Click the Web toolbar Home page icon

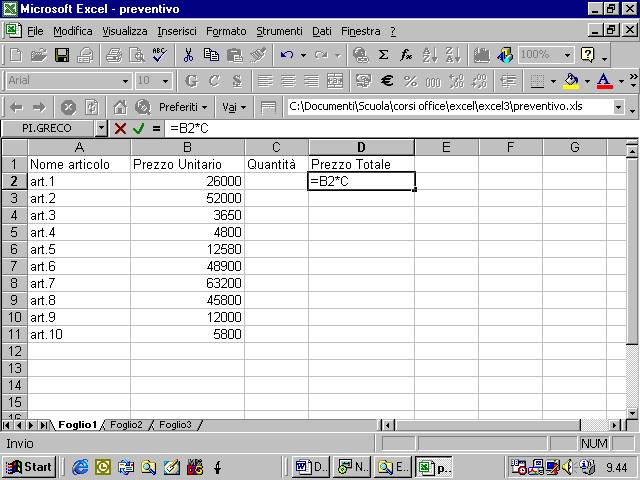120,107
